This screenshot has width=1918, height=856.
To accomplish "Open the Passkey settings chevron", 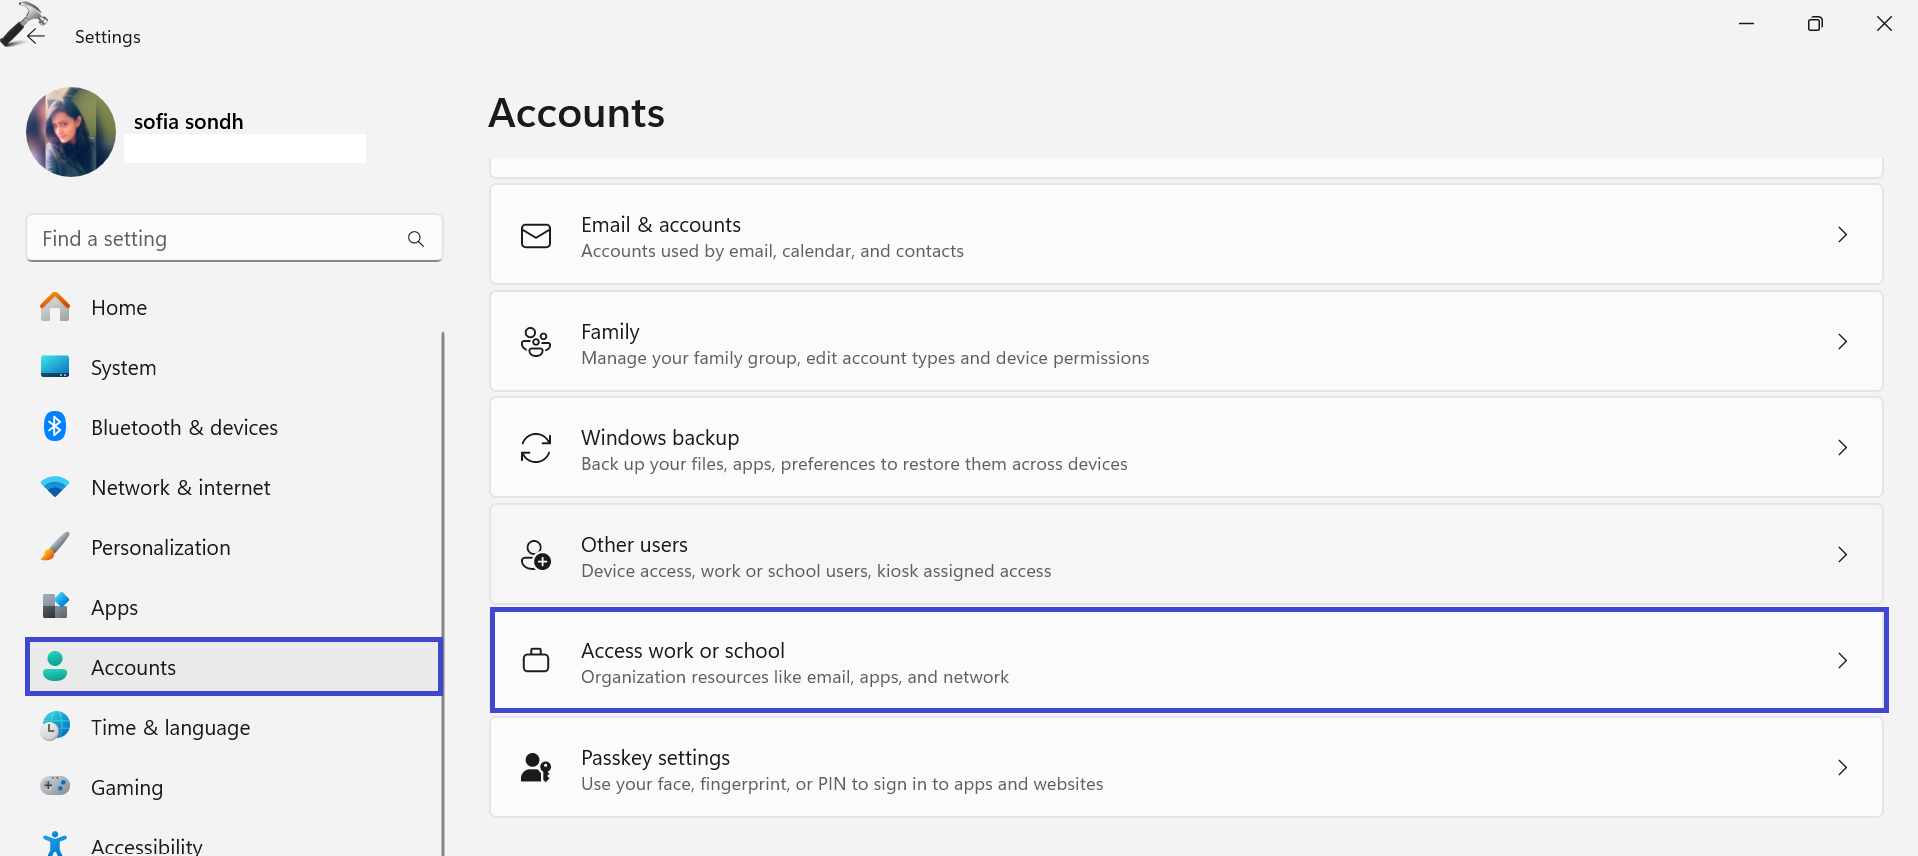I will (1842, 768).
